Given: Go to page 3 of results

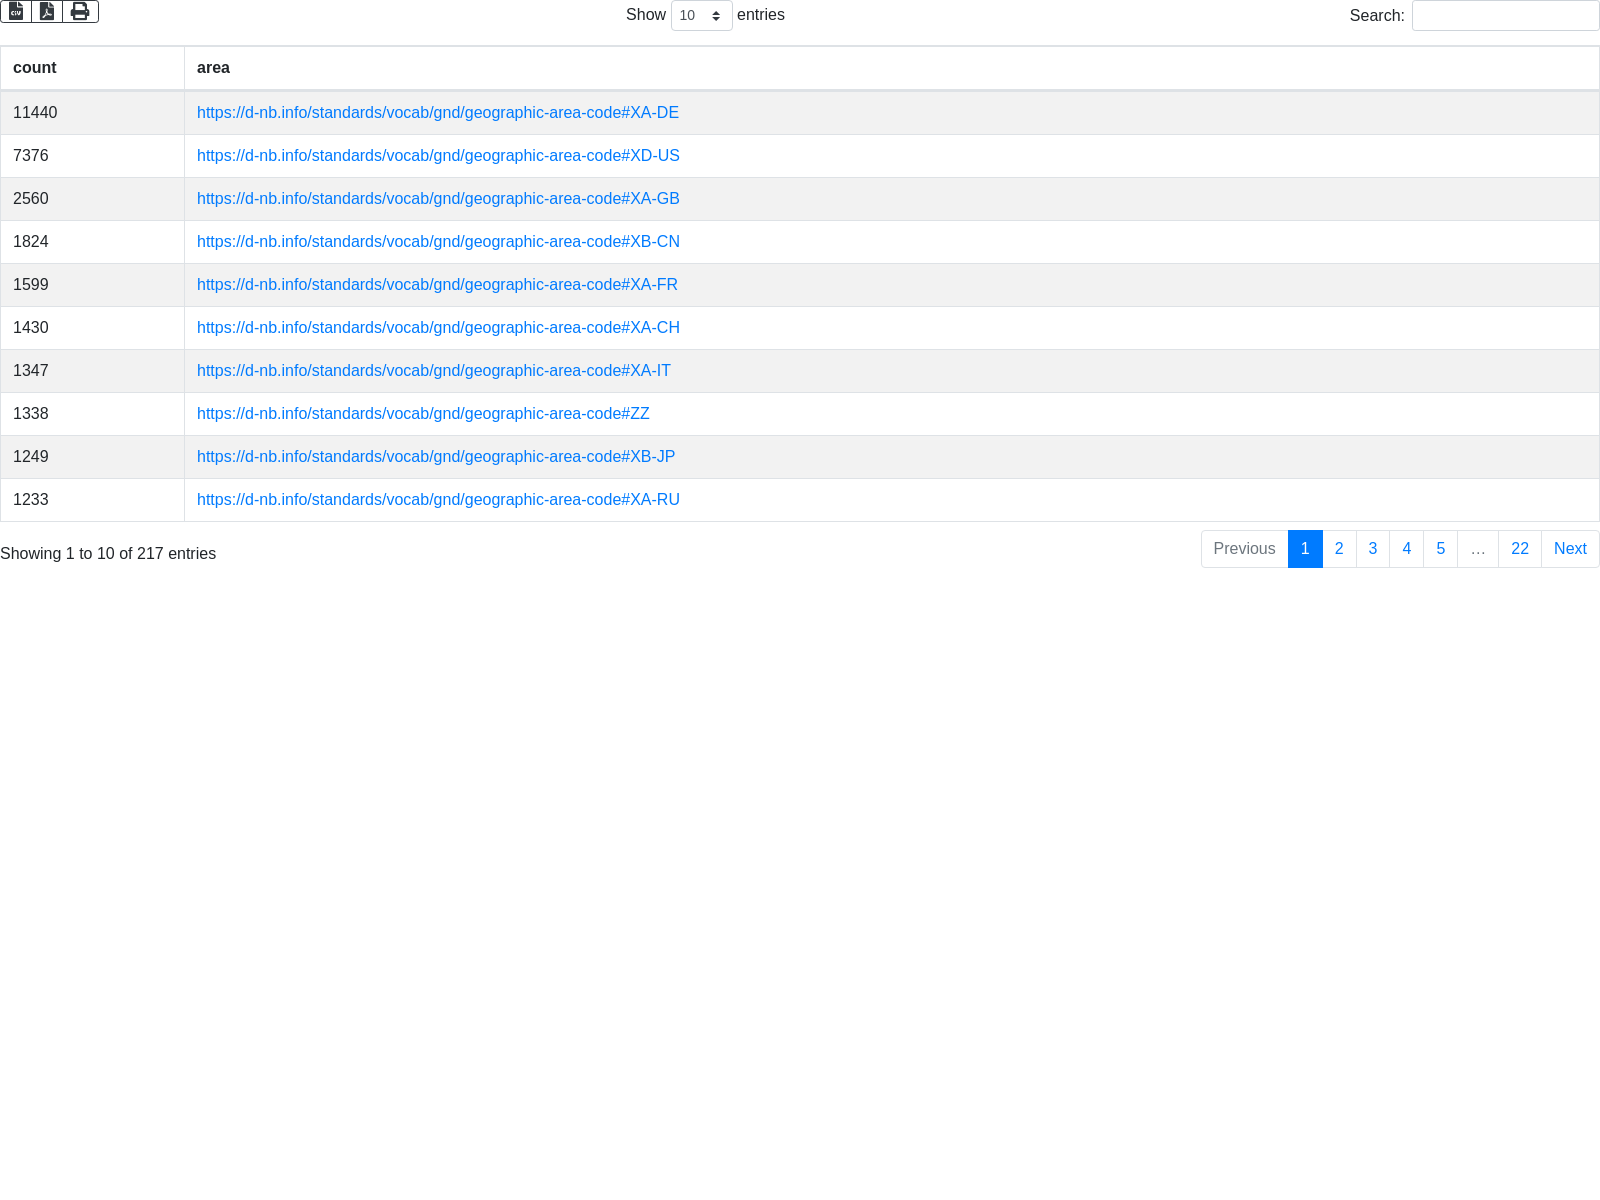Looking at the screenshot, I should [x=1372, y=549].
